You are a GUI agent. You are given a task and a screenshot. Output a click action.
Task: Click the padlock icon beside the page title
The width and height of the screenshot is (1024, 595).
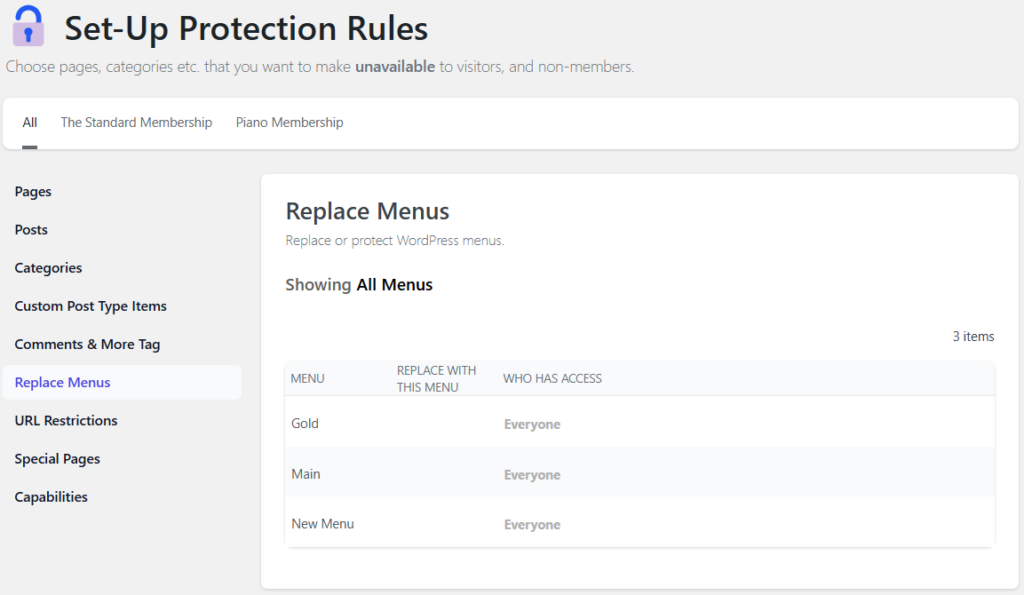point(28,26)
